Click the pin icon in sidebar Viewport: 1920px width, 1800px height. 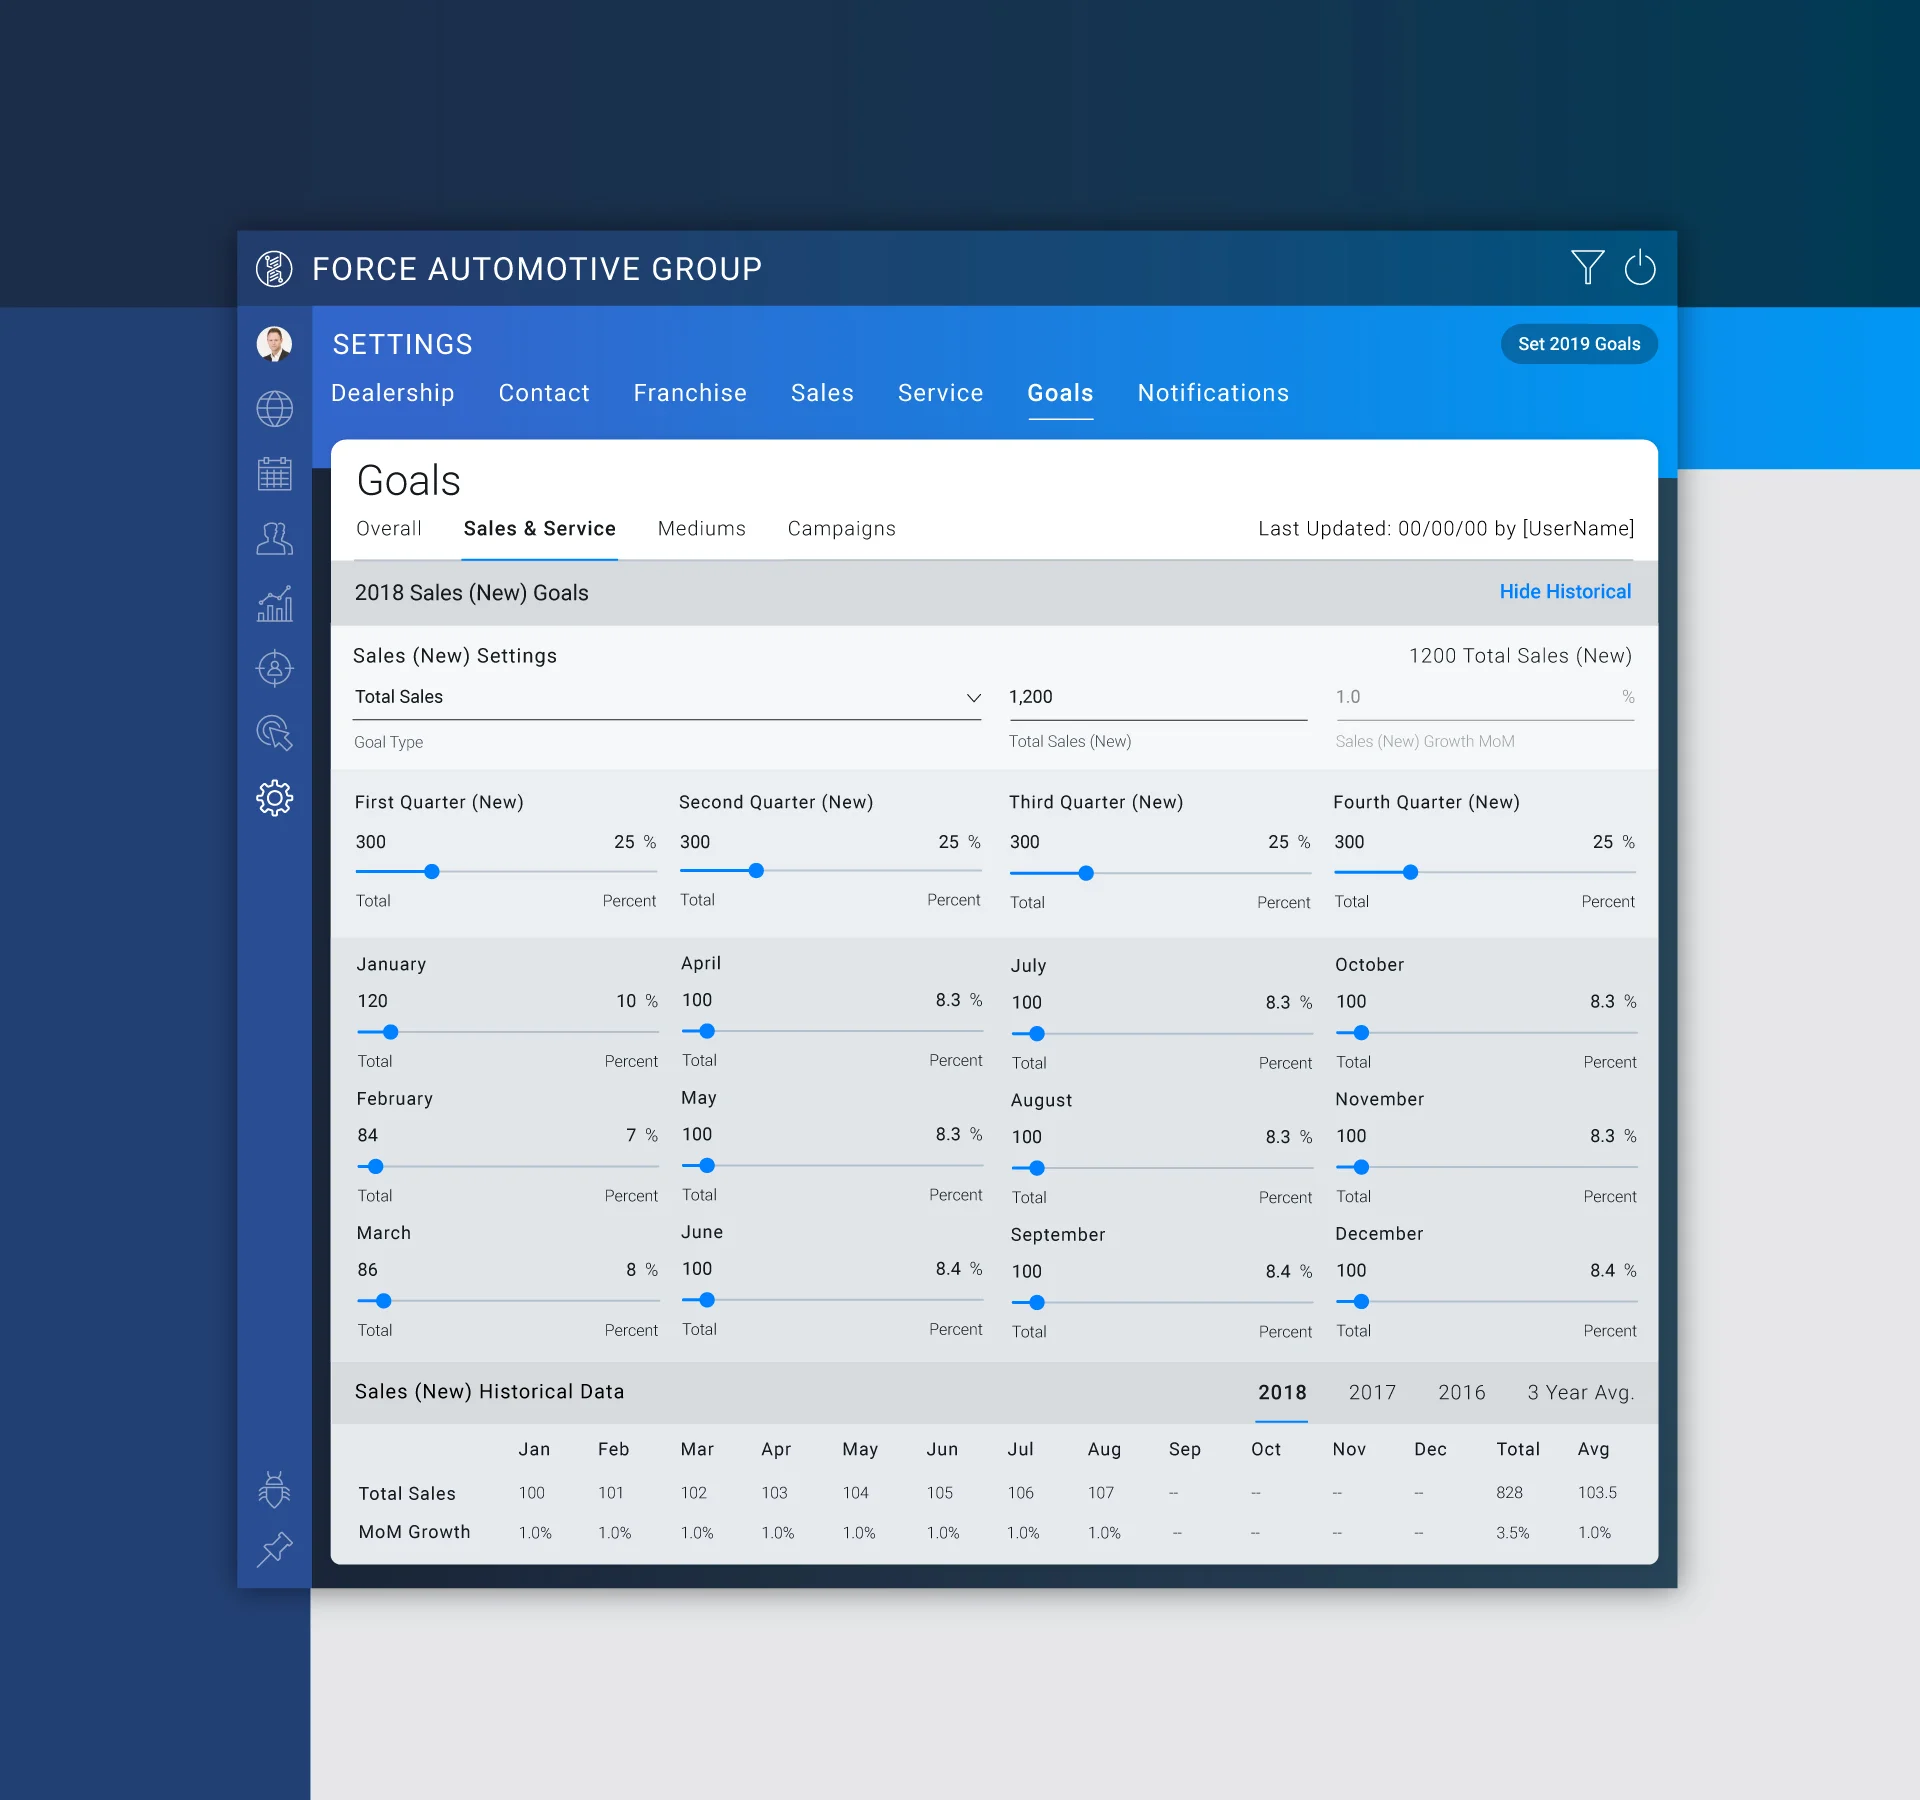point(274,1549)
